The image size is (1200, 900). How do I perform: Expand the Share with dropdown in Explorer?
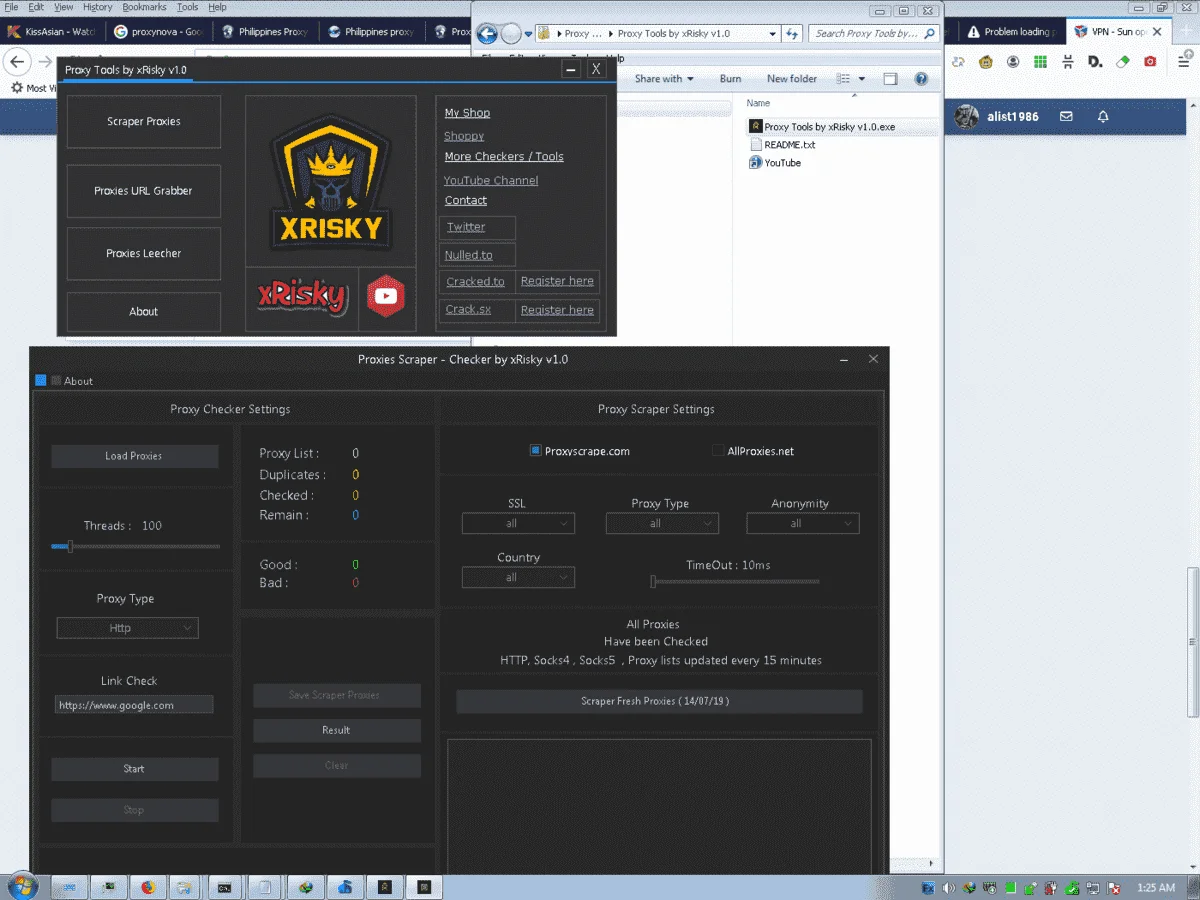(664, 79)
